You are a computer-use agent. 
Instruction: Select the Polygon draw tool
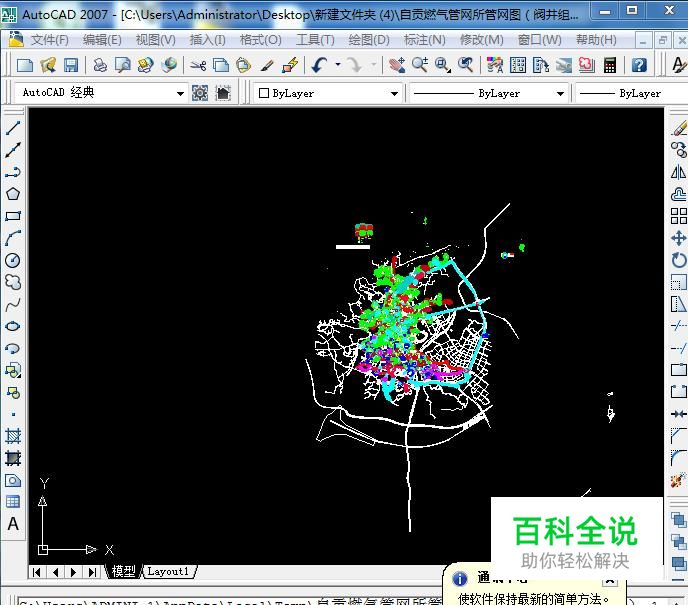pos(13,194)
